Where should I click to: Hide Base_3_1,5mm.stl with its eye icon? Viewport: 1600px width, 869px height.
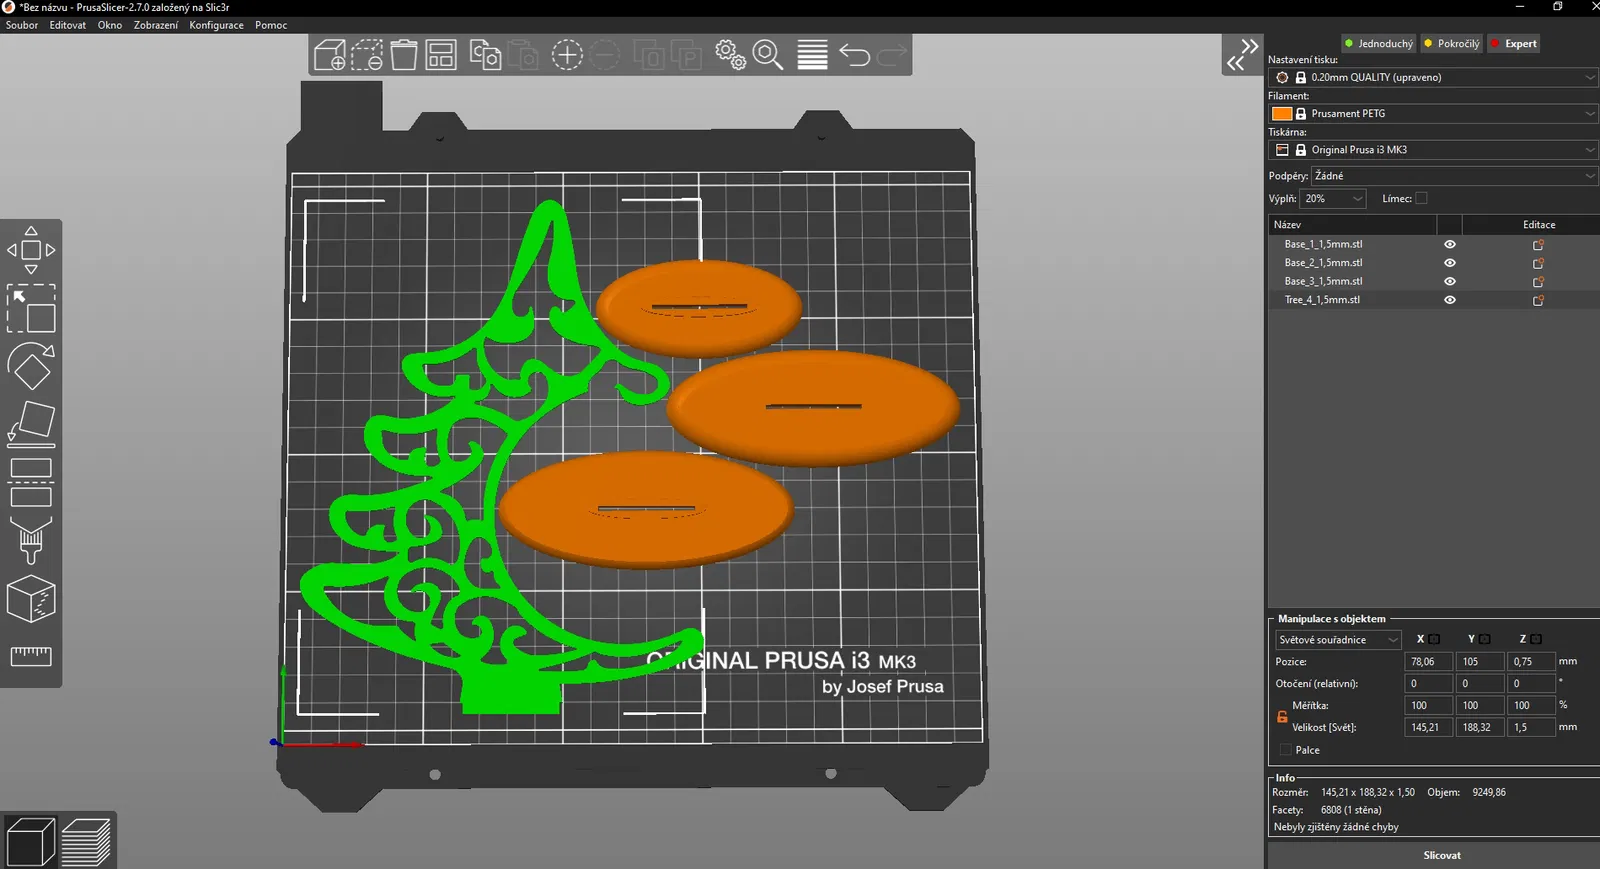coord(1450,282)
